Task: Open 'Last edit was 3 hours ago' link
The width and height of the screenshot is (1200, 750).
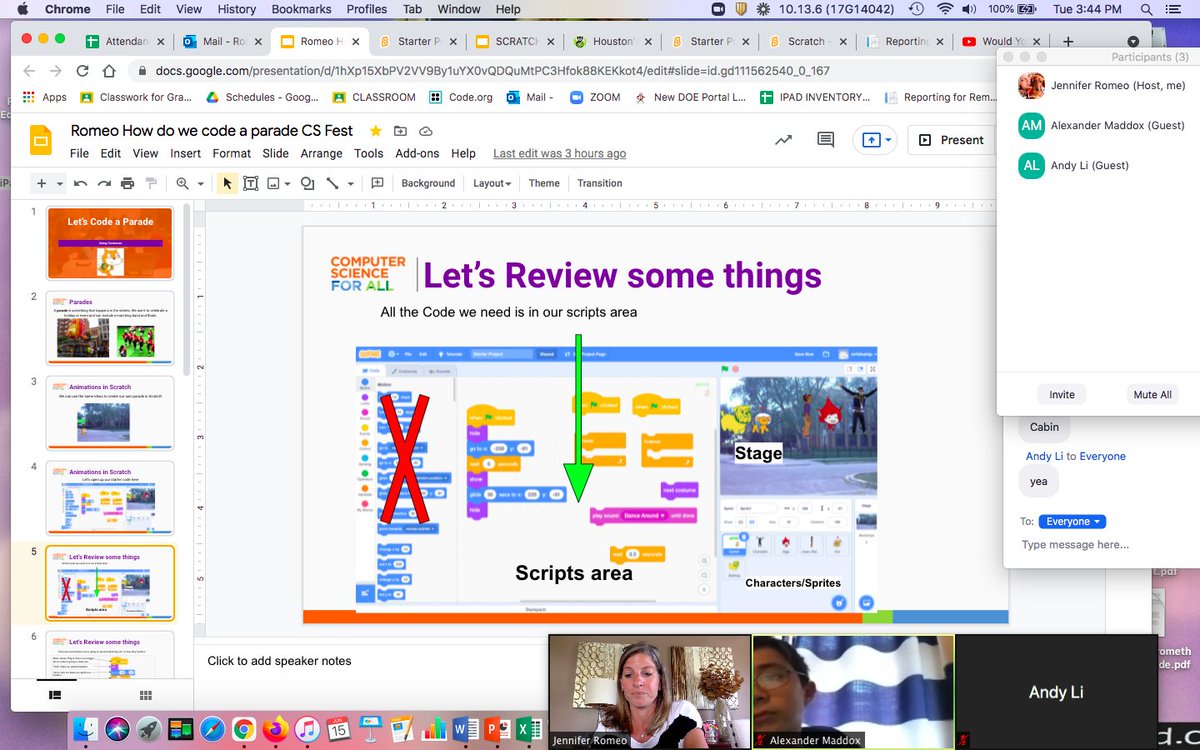Action: (559, 153)
